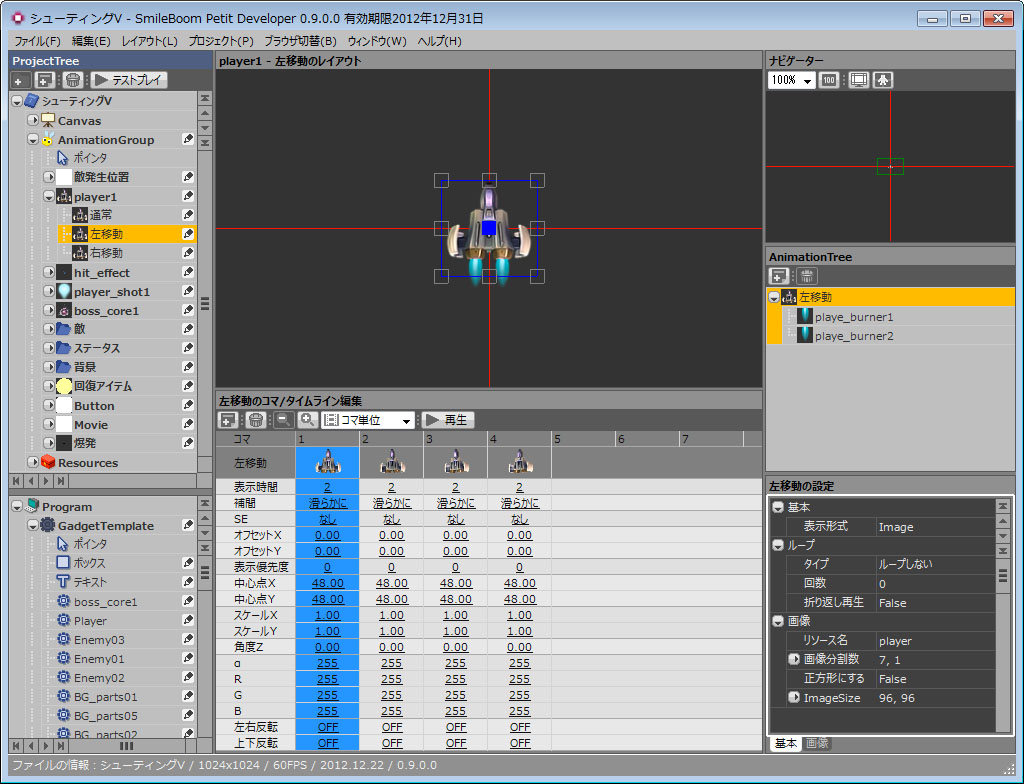The width and height of the screenshot is (1024, 784).
Task: Toggle 折り返し再生 False value in settings
Action: tap(892, 603)
